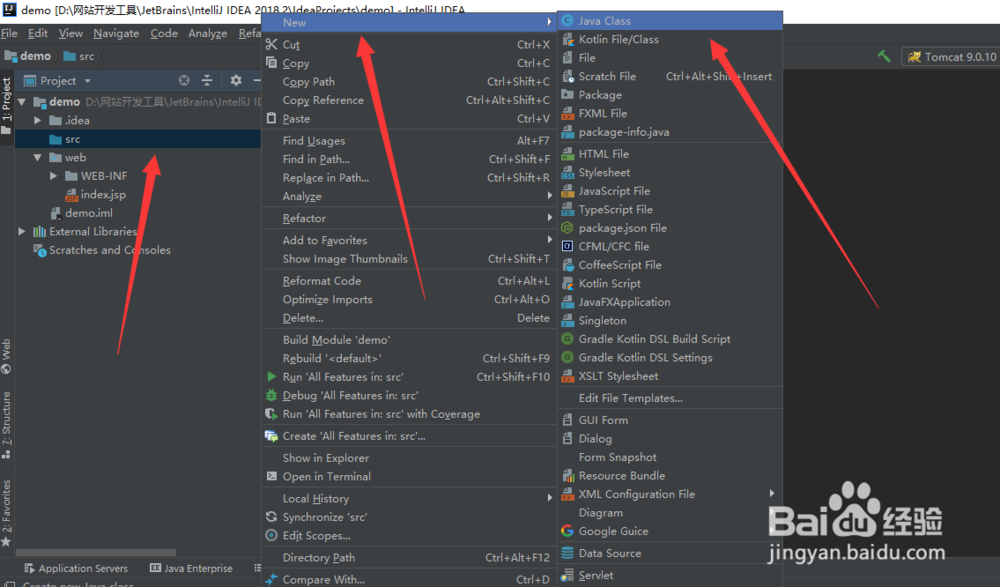This screenshot has width=1000, height=587.
Task: Click the Kotlin Script icon
Action: click(567, 283)
